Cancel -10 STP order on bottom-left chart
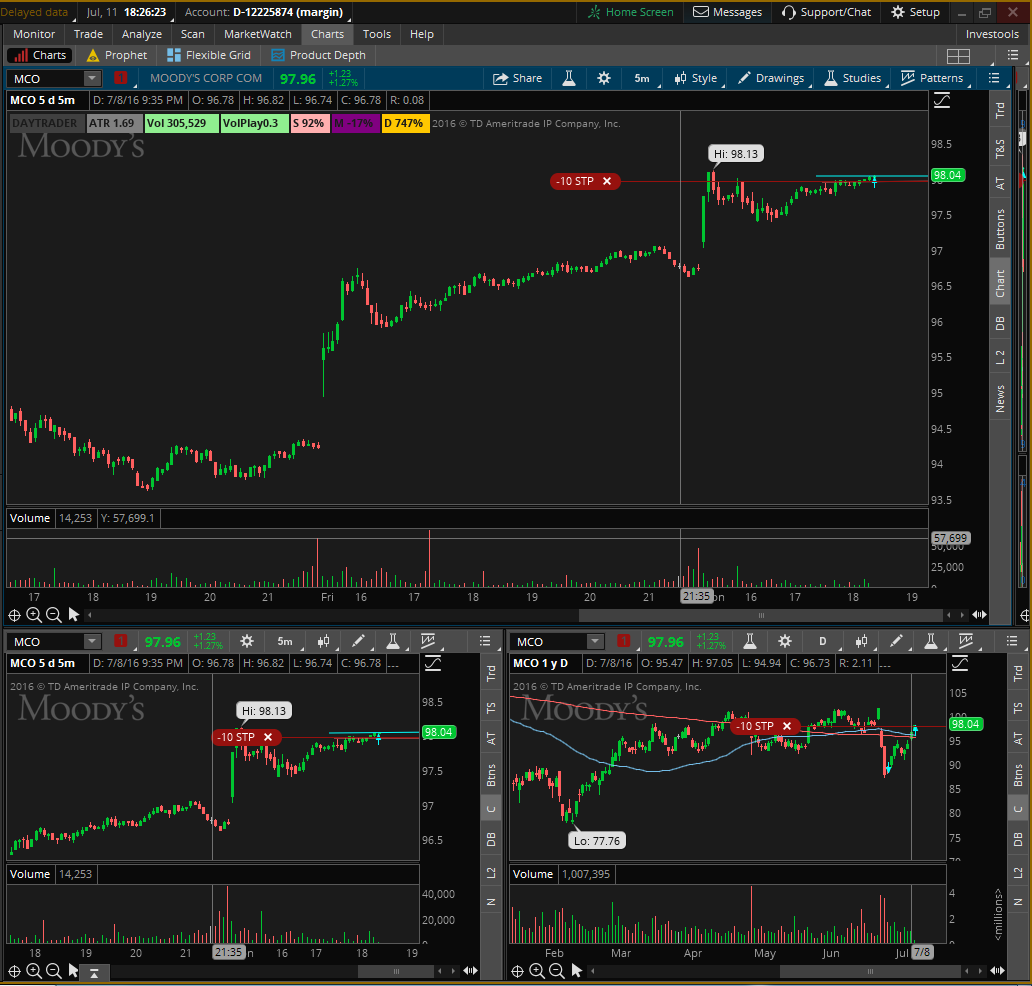Image resolution: width=1032 pixels, height=986 pixels. [x=268, y=737]
